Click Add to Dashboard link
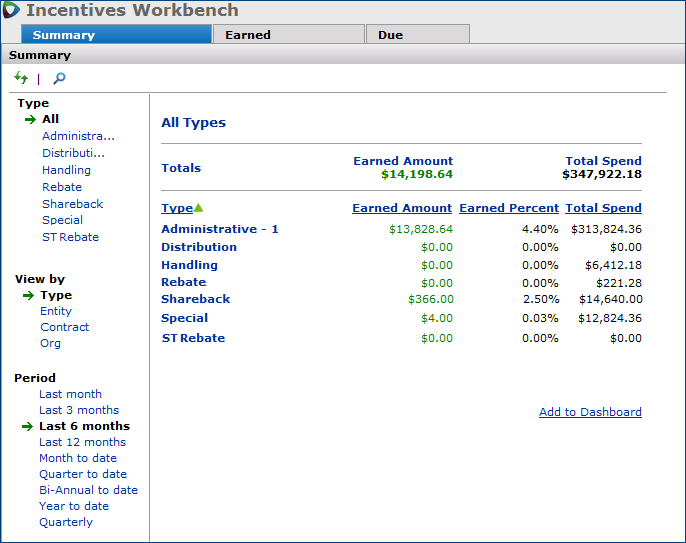Image resolution: width=686 pixels, height=543 pixels. (x=590, y=412)
